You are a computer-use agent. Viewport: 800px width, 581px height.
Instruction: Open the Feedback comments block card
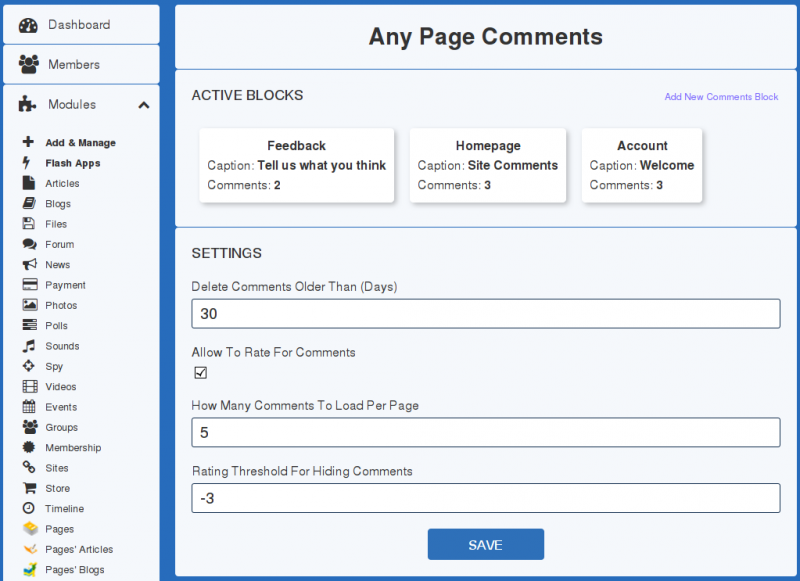(296, 165)
